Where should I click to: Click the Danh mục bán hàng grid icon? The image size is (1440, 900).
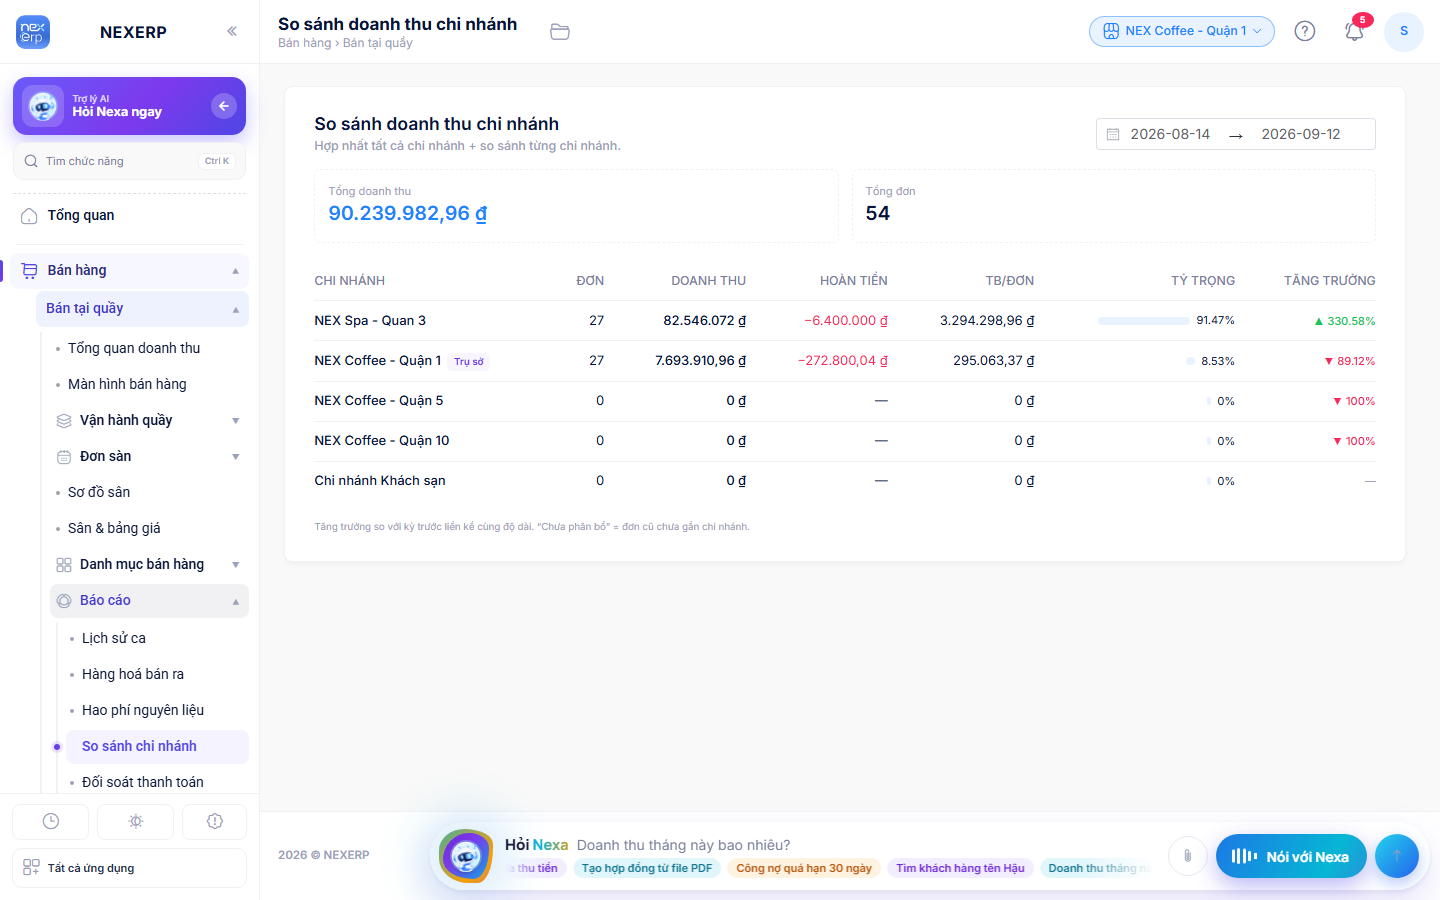pos(64,565)
